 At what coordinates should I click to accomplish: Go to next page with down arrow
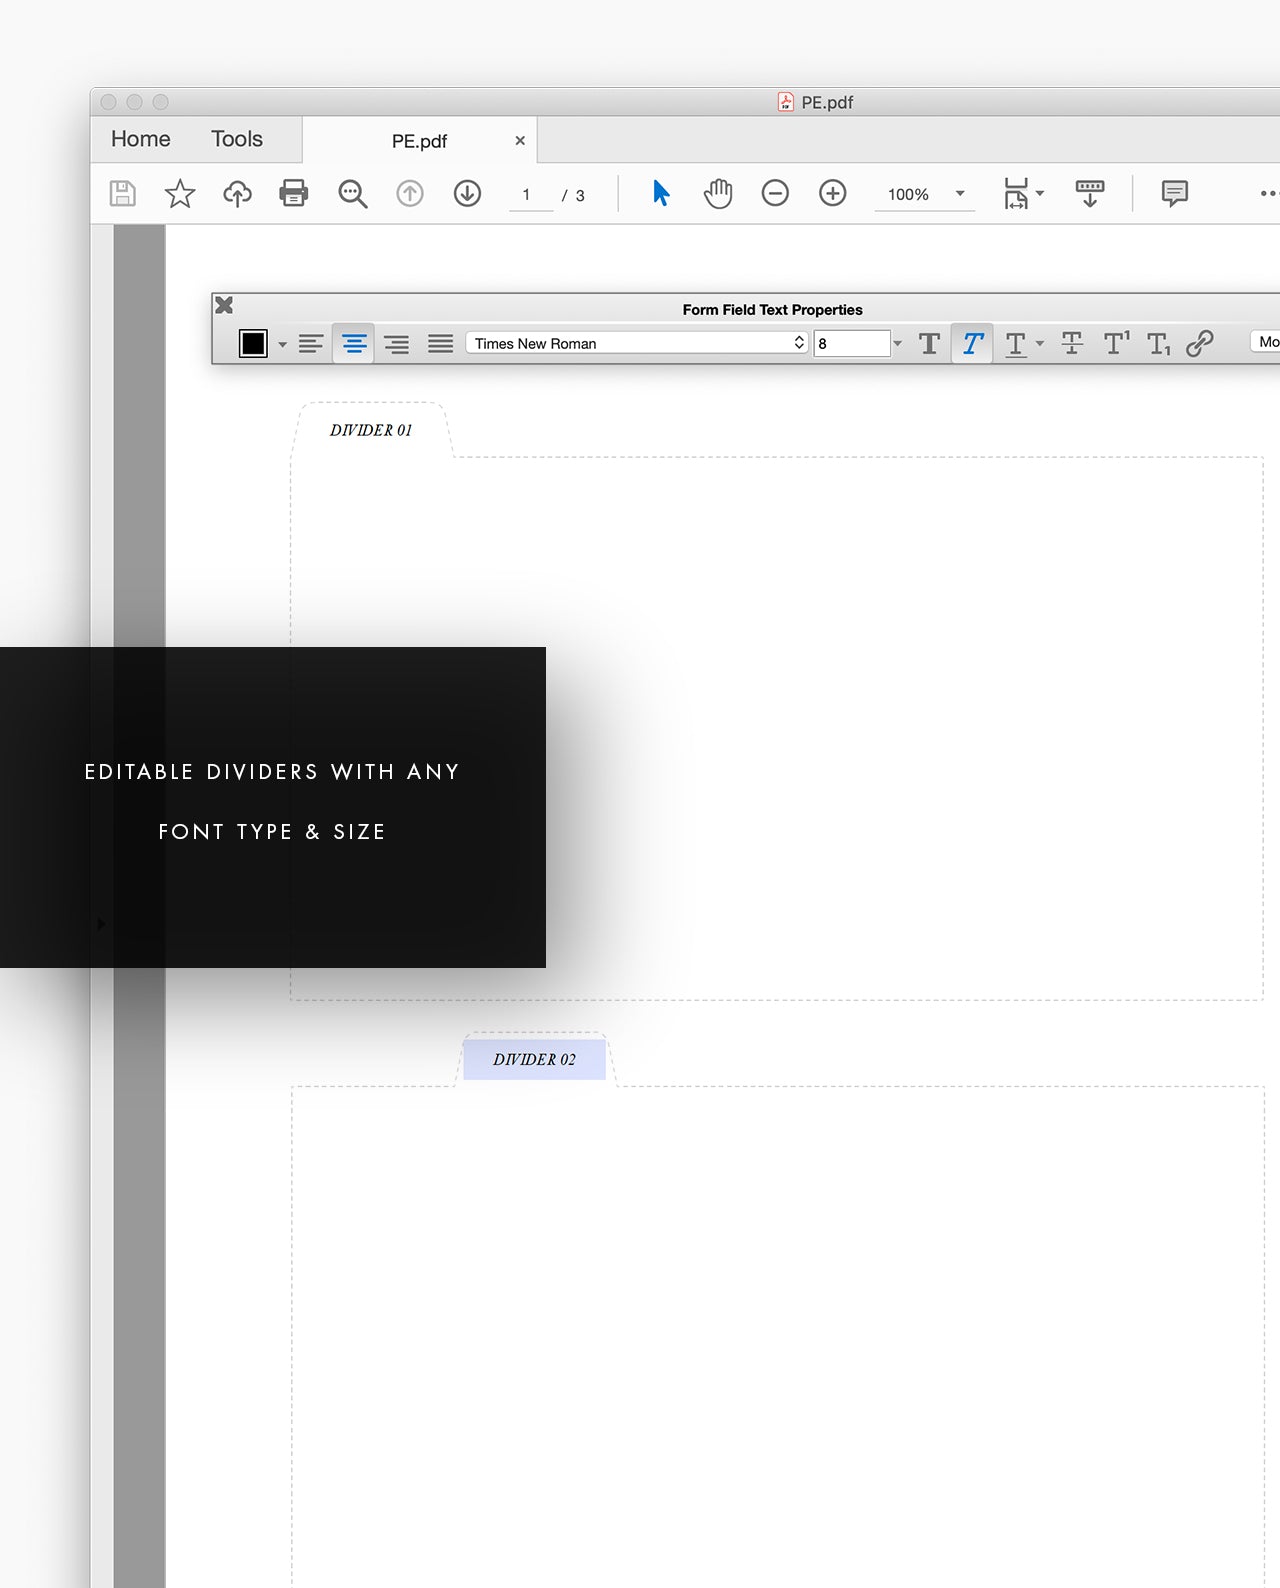467,193
